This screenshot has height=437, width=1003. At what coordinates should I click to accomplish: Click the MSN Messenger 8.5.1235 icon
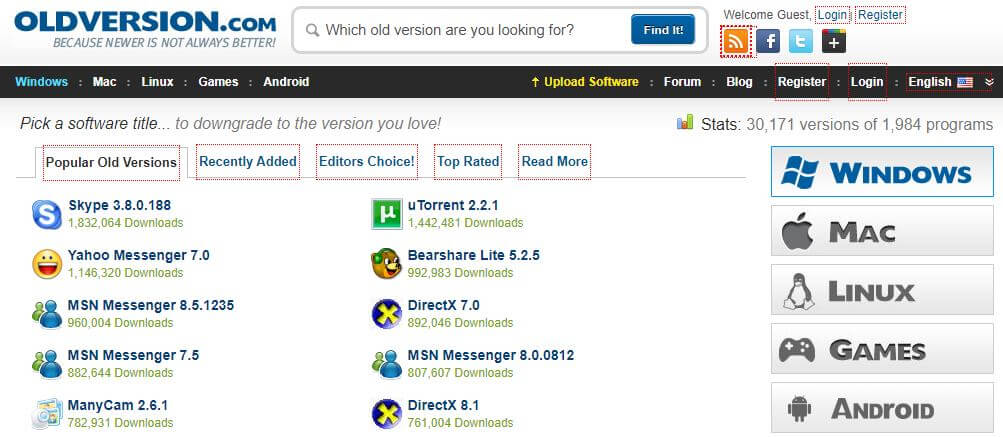[47, 314]
